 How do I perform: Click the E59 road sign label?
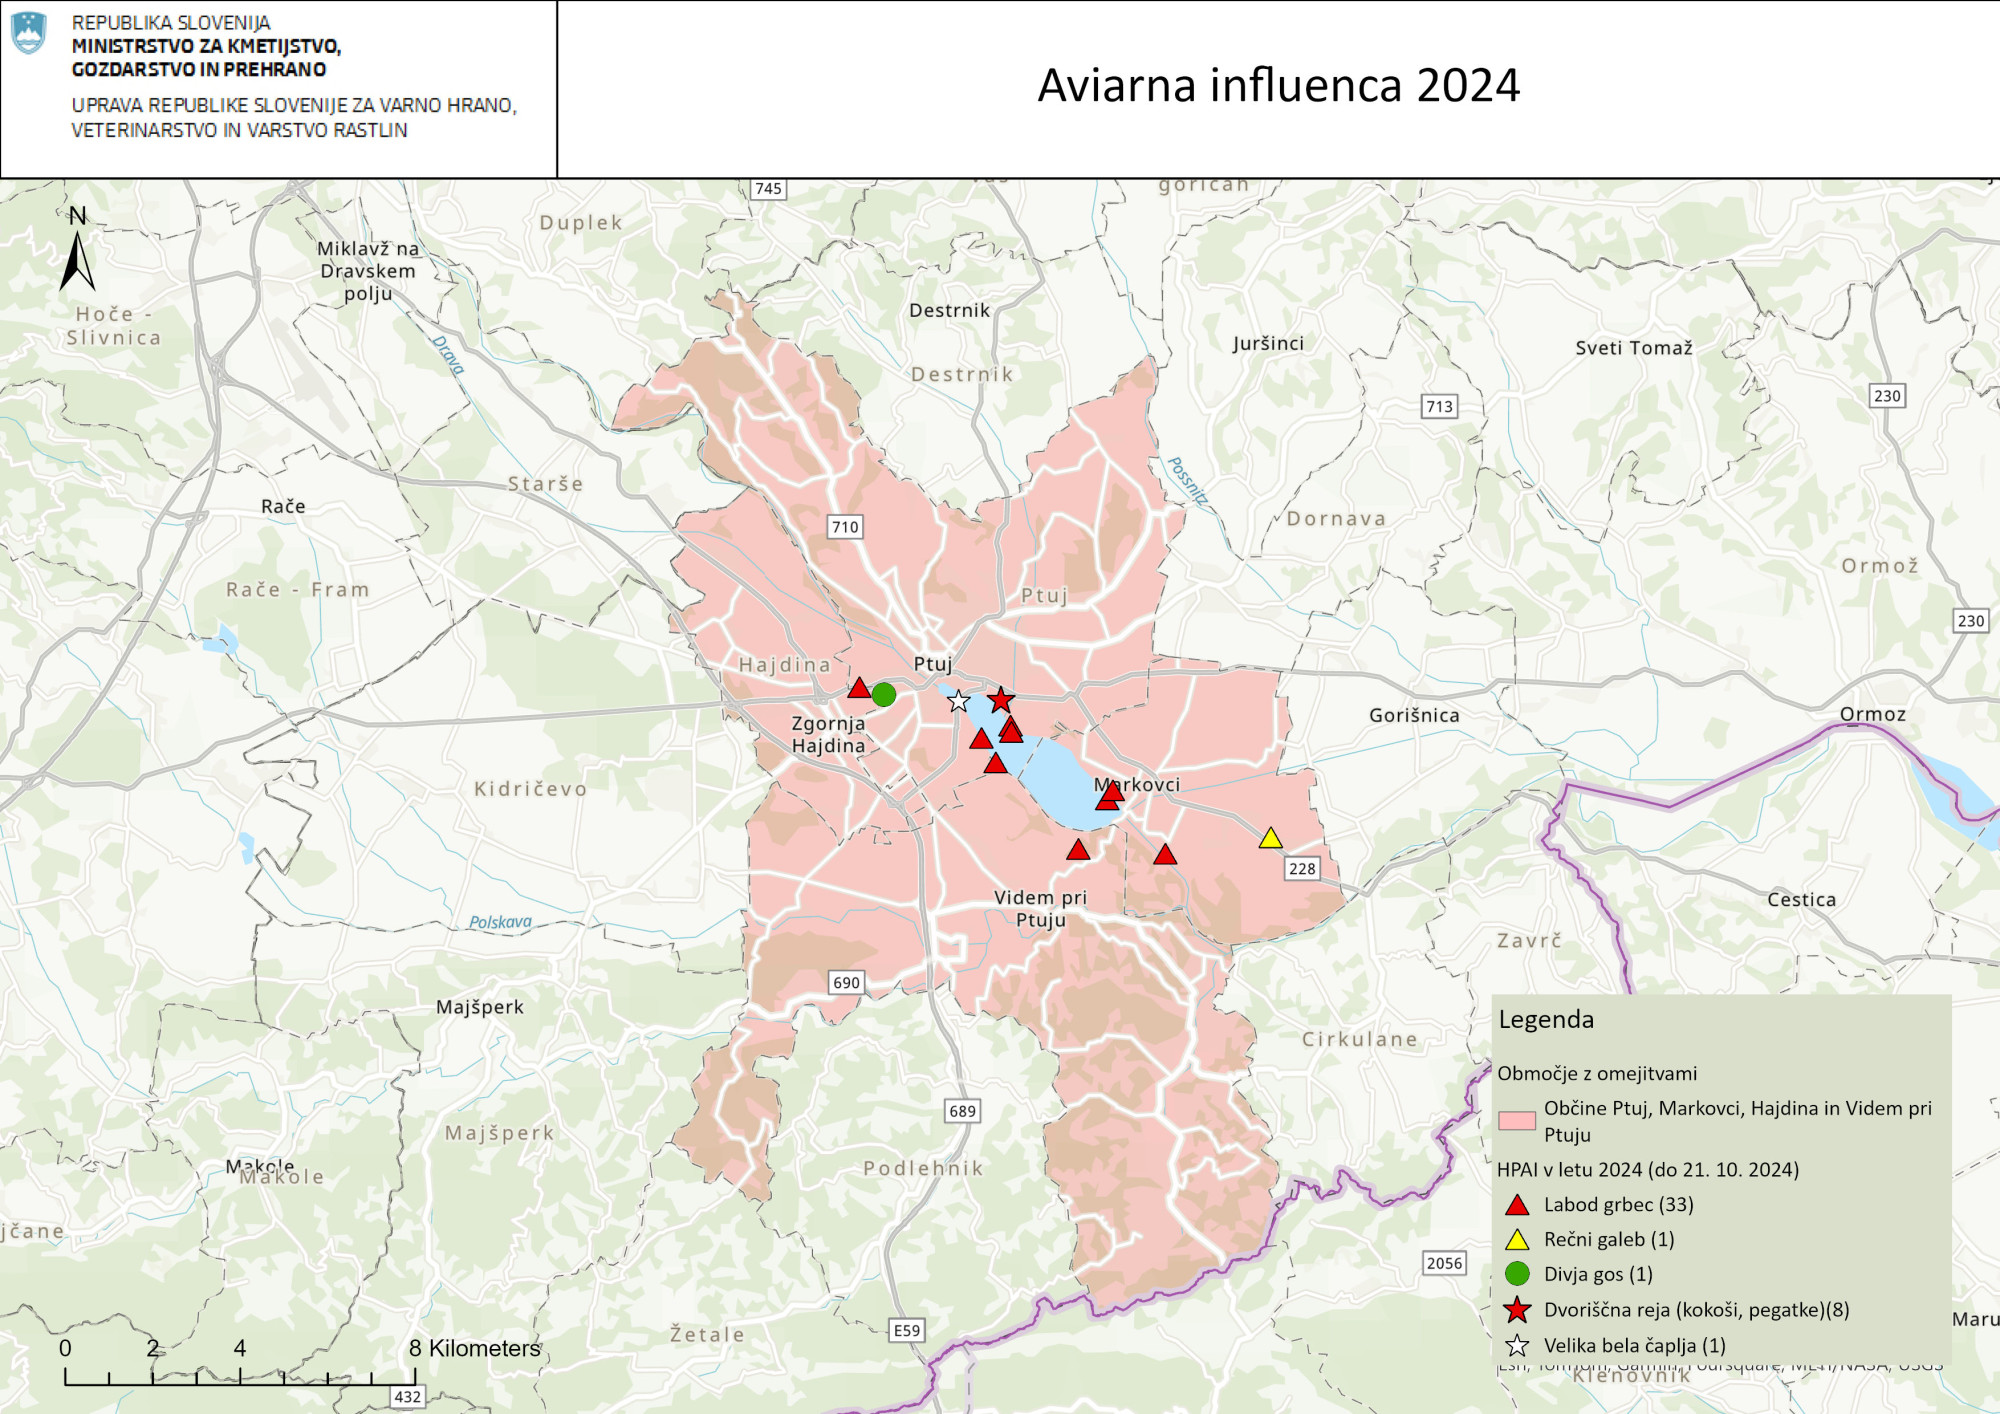pyautogui.click(x=906, y=1330)
